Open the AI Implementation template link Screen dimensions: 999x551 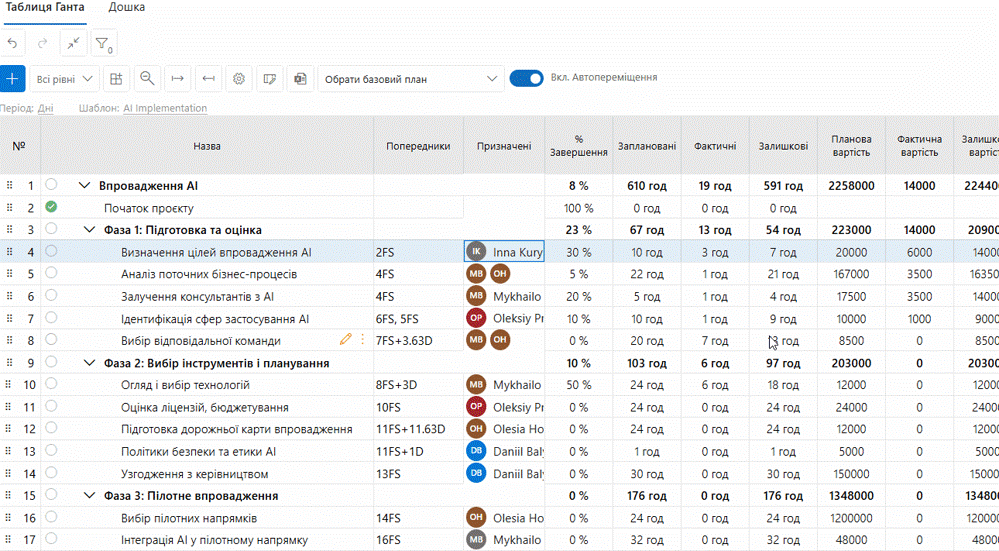165,108
